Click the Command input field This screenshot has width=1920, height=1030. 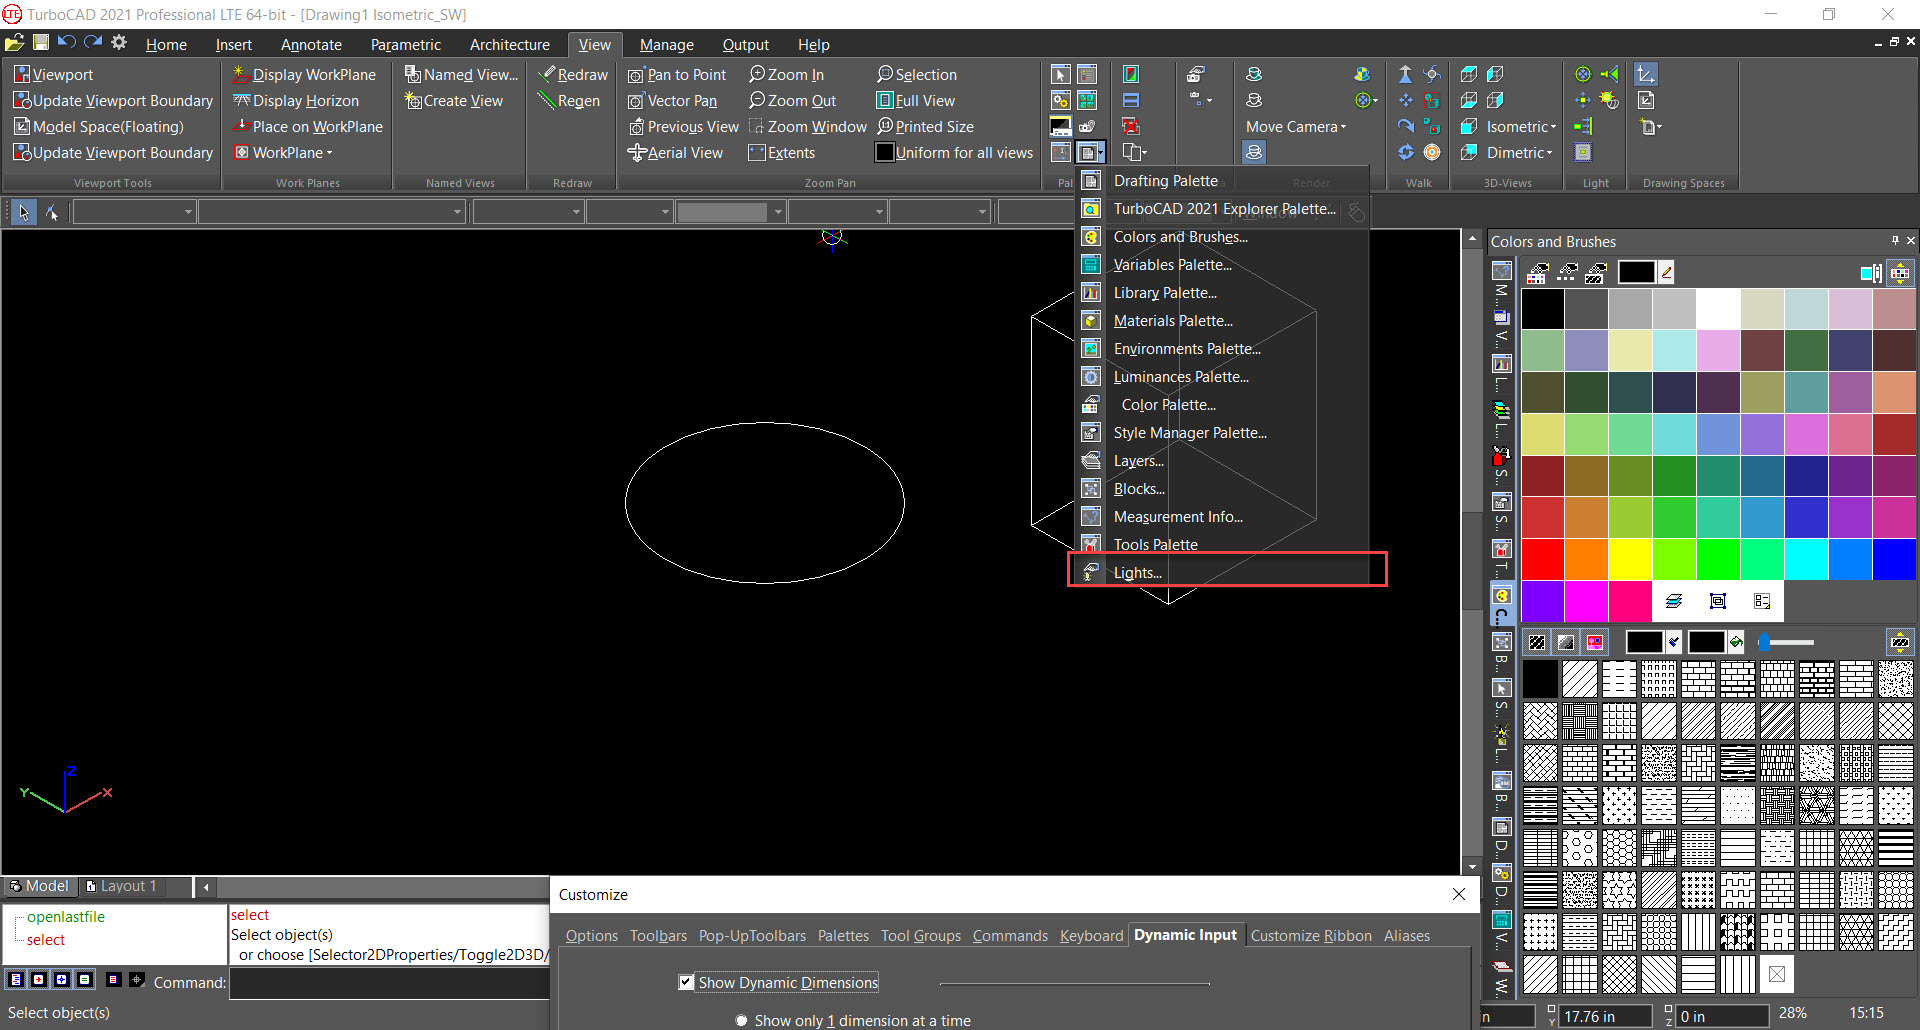[x=390, y=983]
